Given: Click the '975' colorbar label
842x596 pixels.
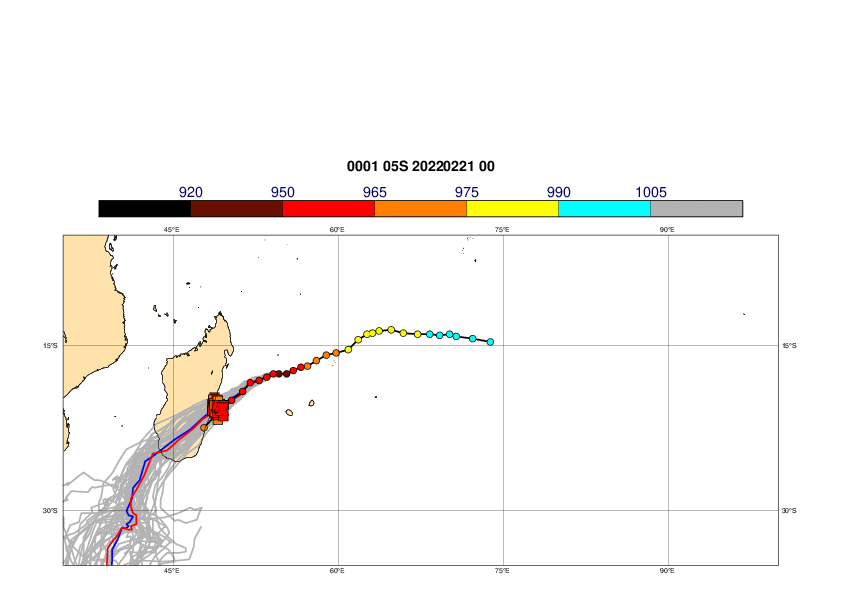Looking at the screenshot, I should [467, 192].
